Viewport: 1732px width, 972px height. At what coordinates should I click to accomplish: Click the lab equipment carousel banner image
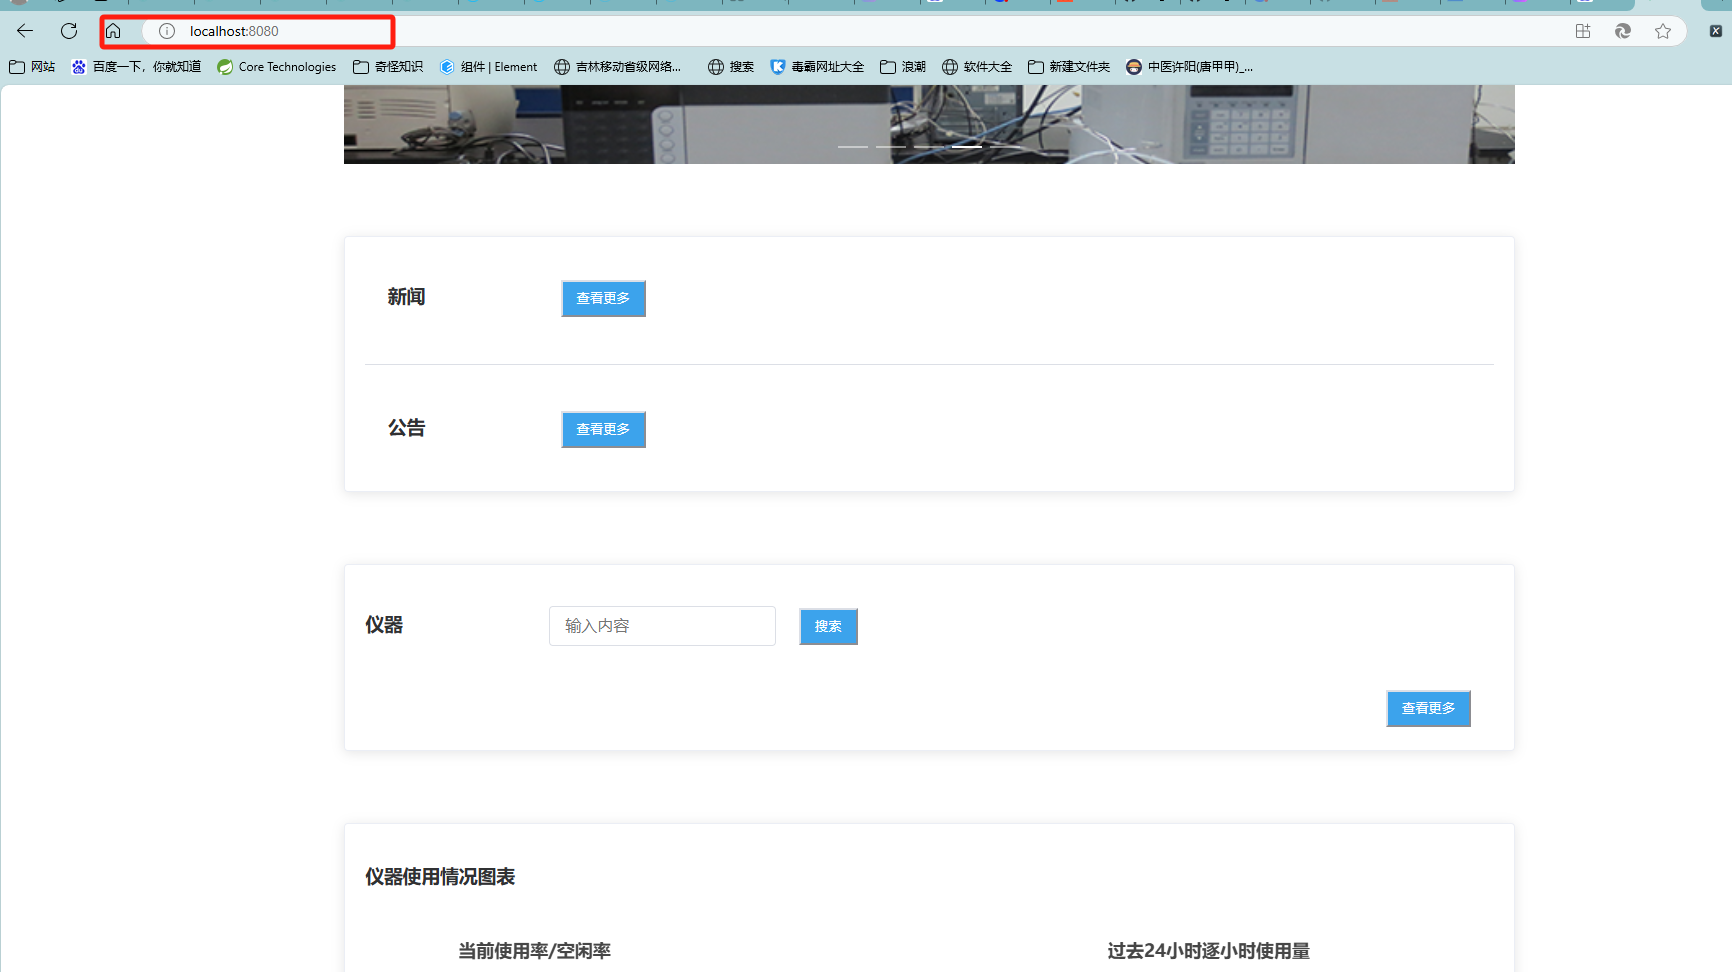coord(929,124)
